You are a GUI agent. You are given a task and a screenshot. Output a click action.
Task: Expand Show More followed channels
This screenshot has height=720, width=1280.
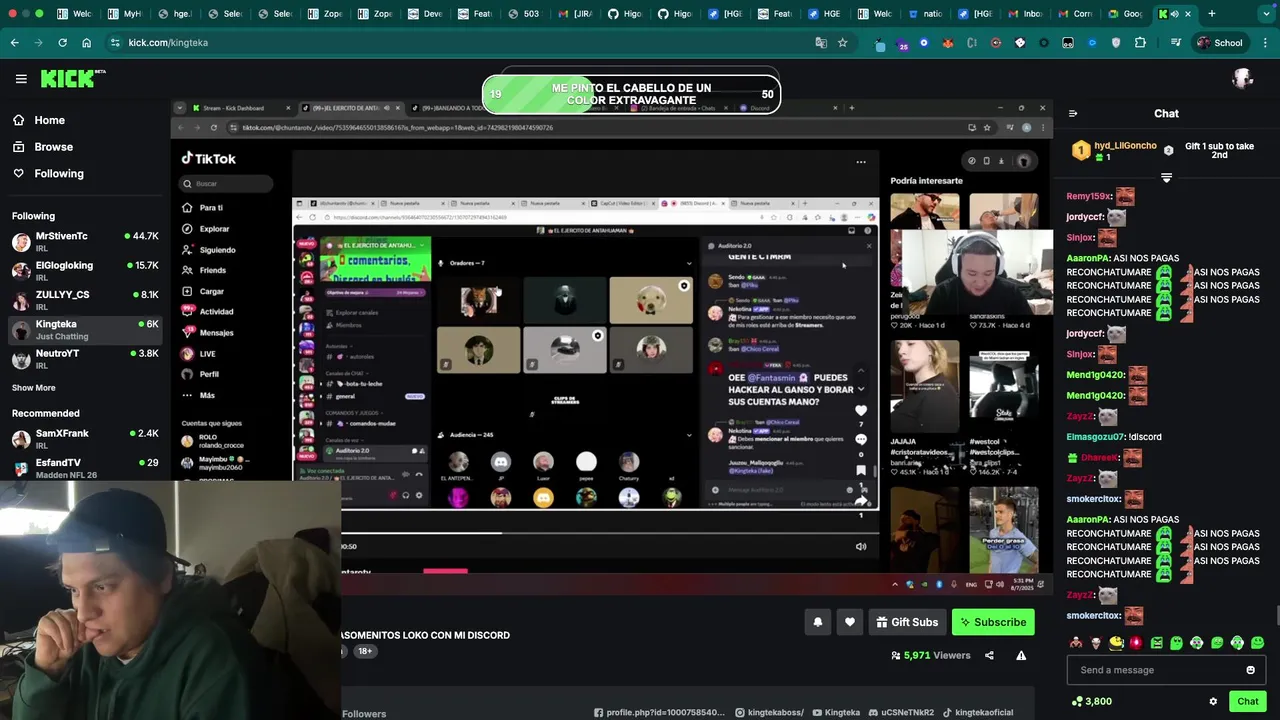point(34,388)
